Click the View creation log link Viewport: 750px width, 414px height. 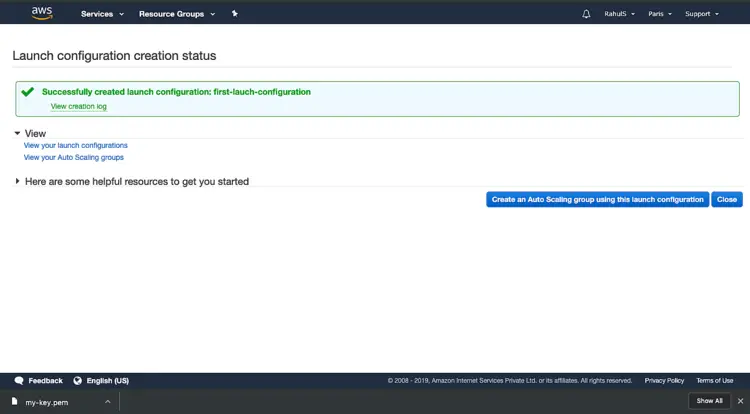coord(78,106)
